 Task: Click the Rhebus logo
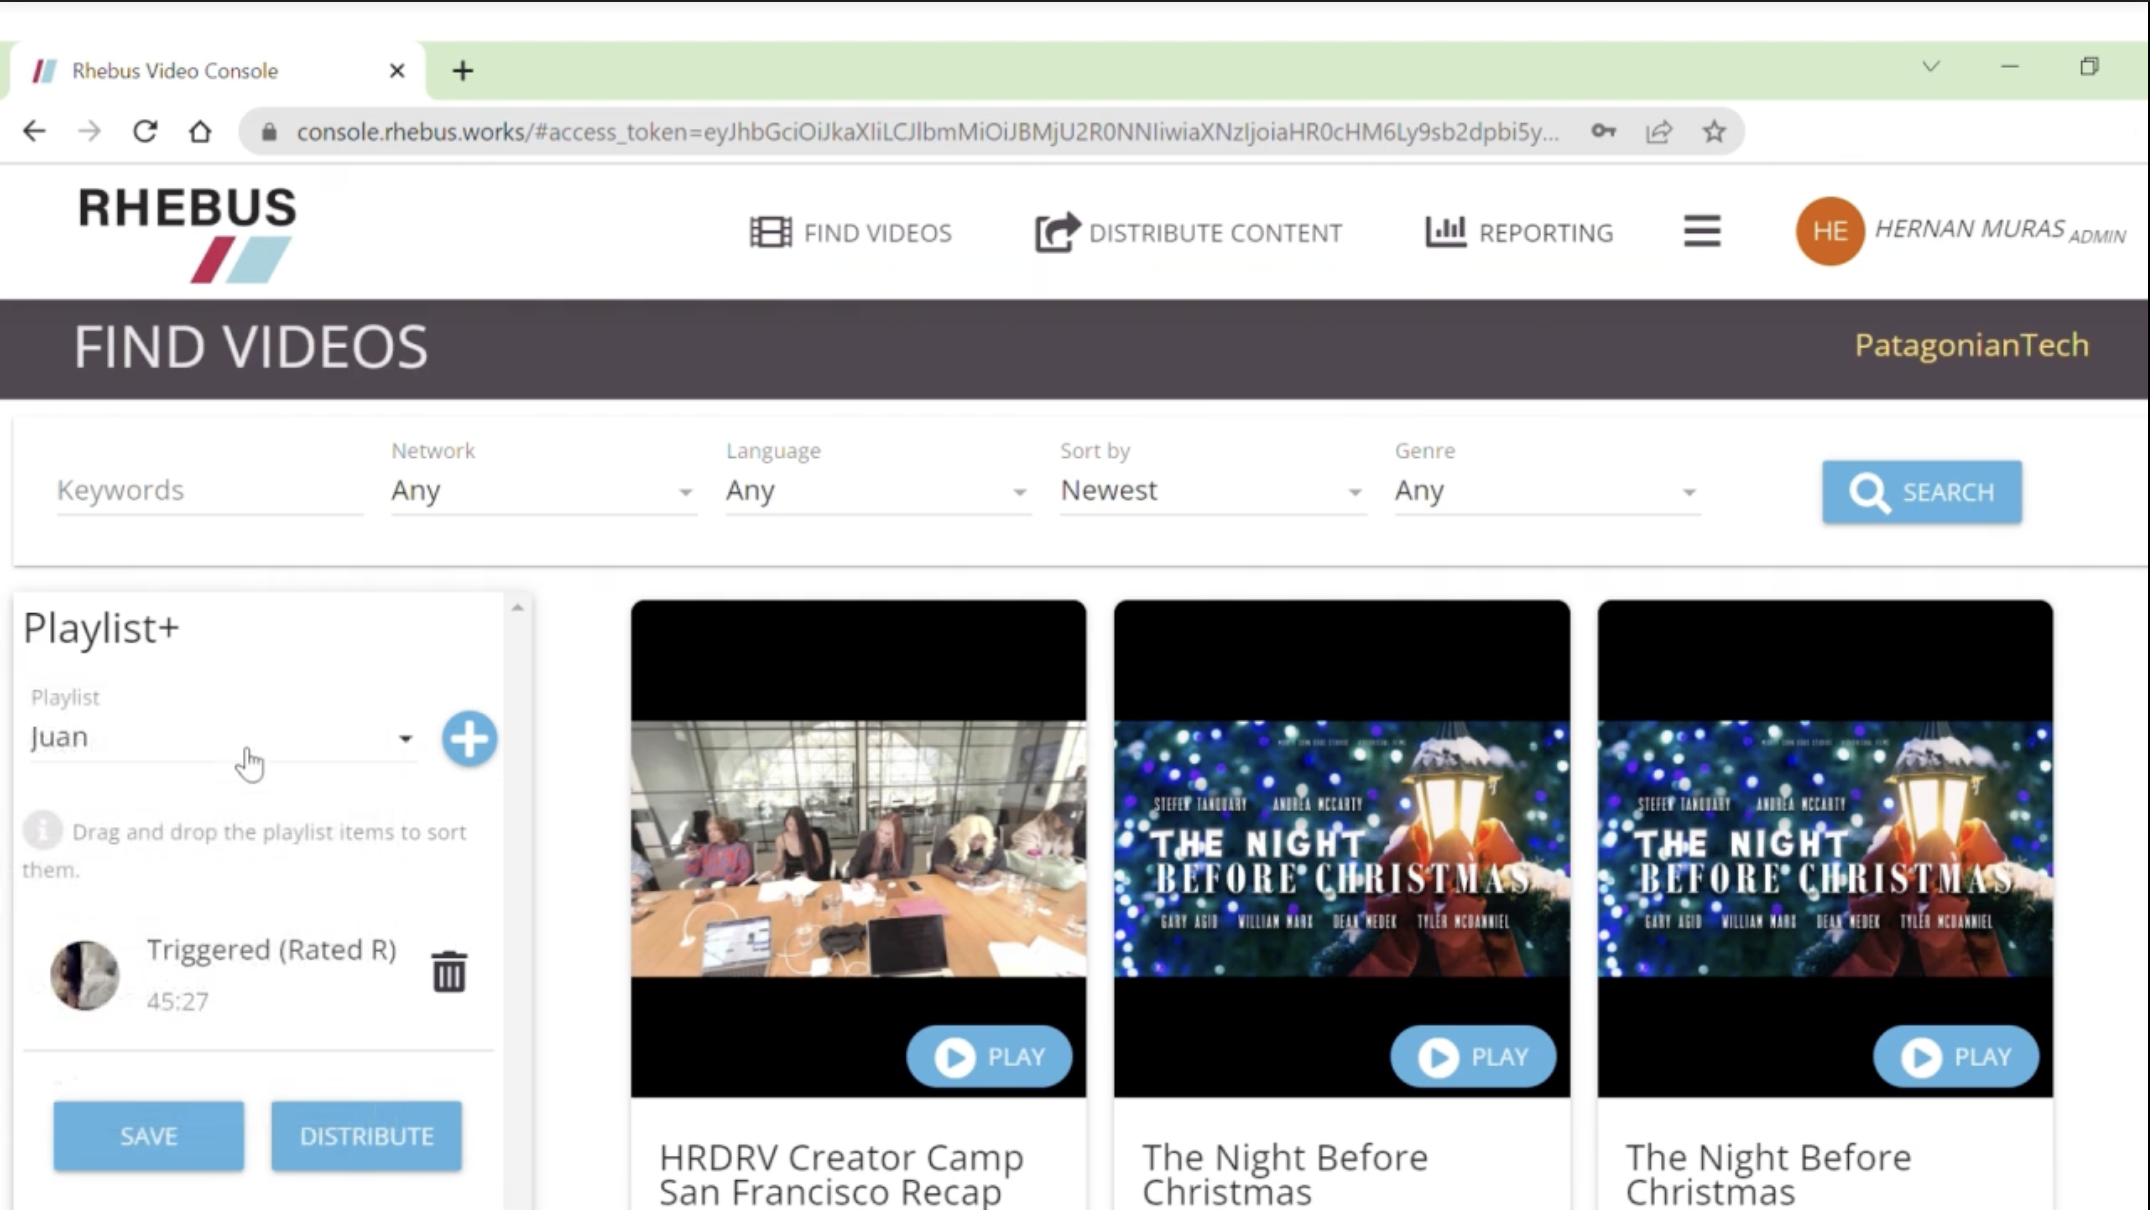(187, 234)
